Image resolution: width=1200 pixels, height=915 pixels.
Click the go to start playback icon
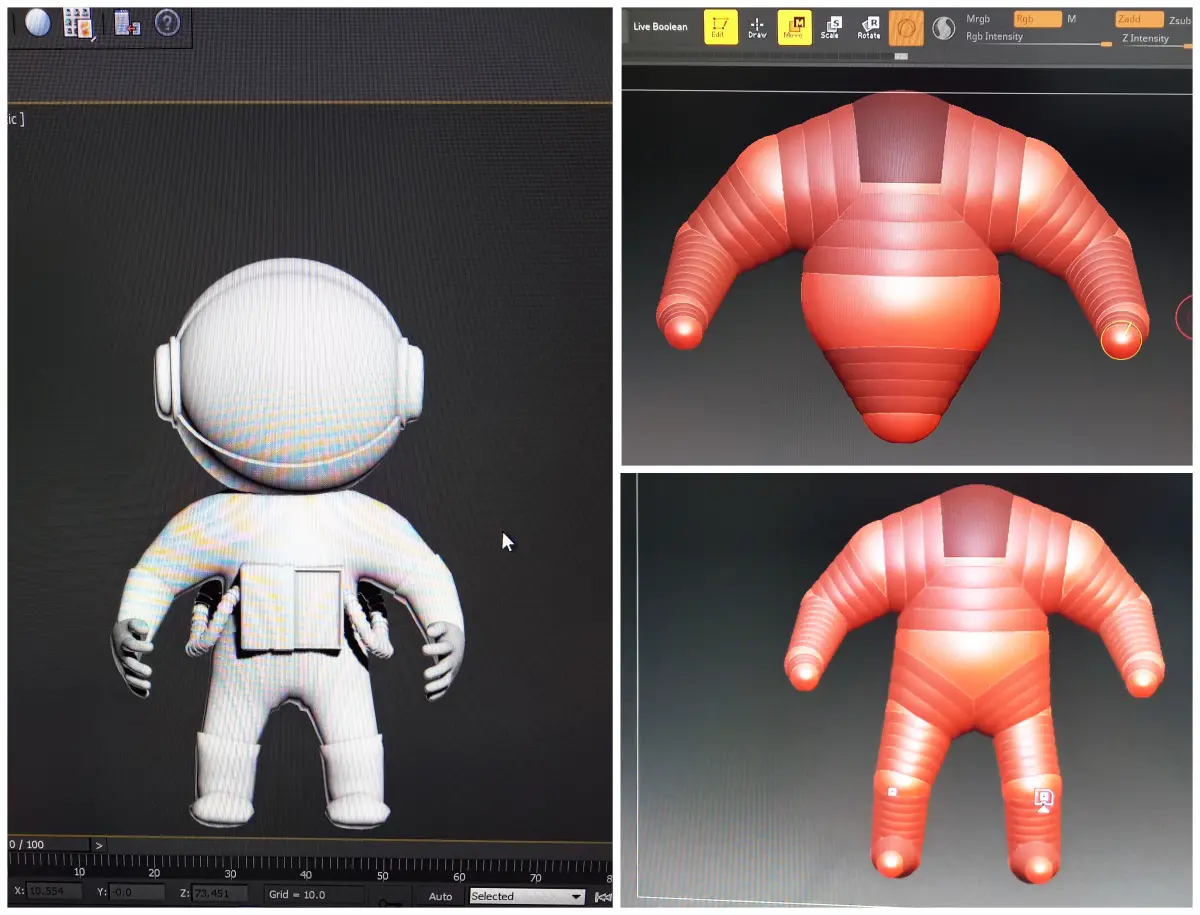click(x=603, y=897)
